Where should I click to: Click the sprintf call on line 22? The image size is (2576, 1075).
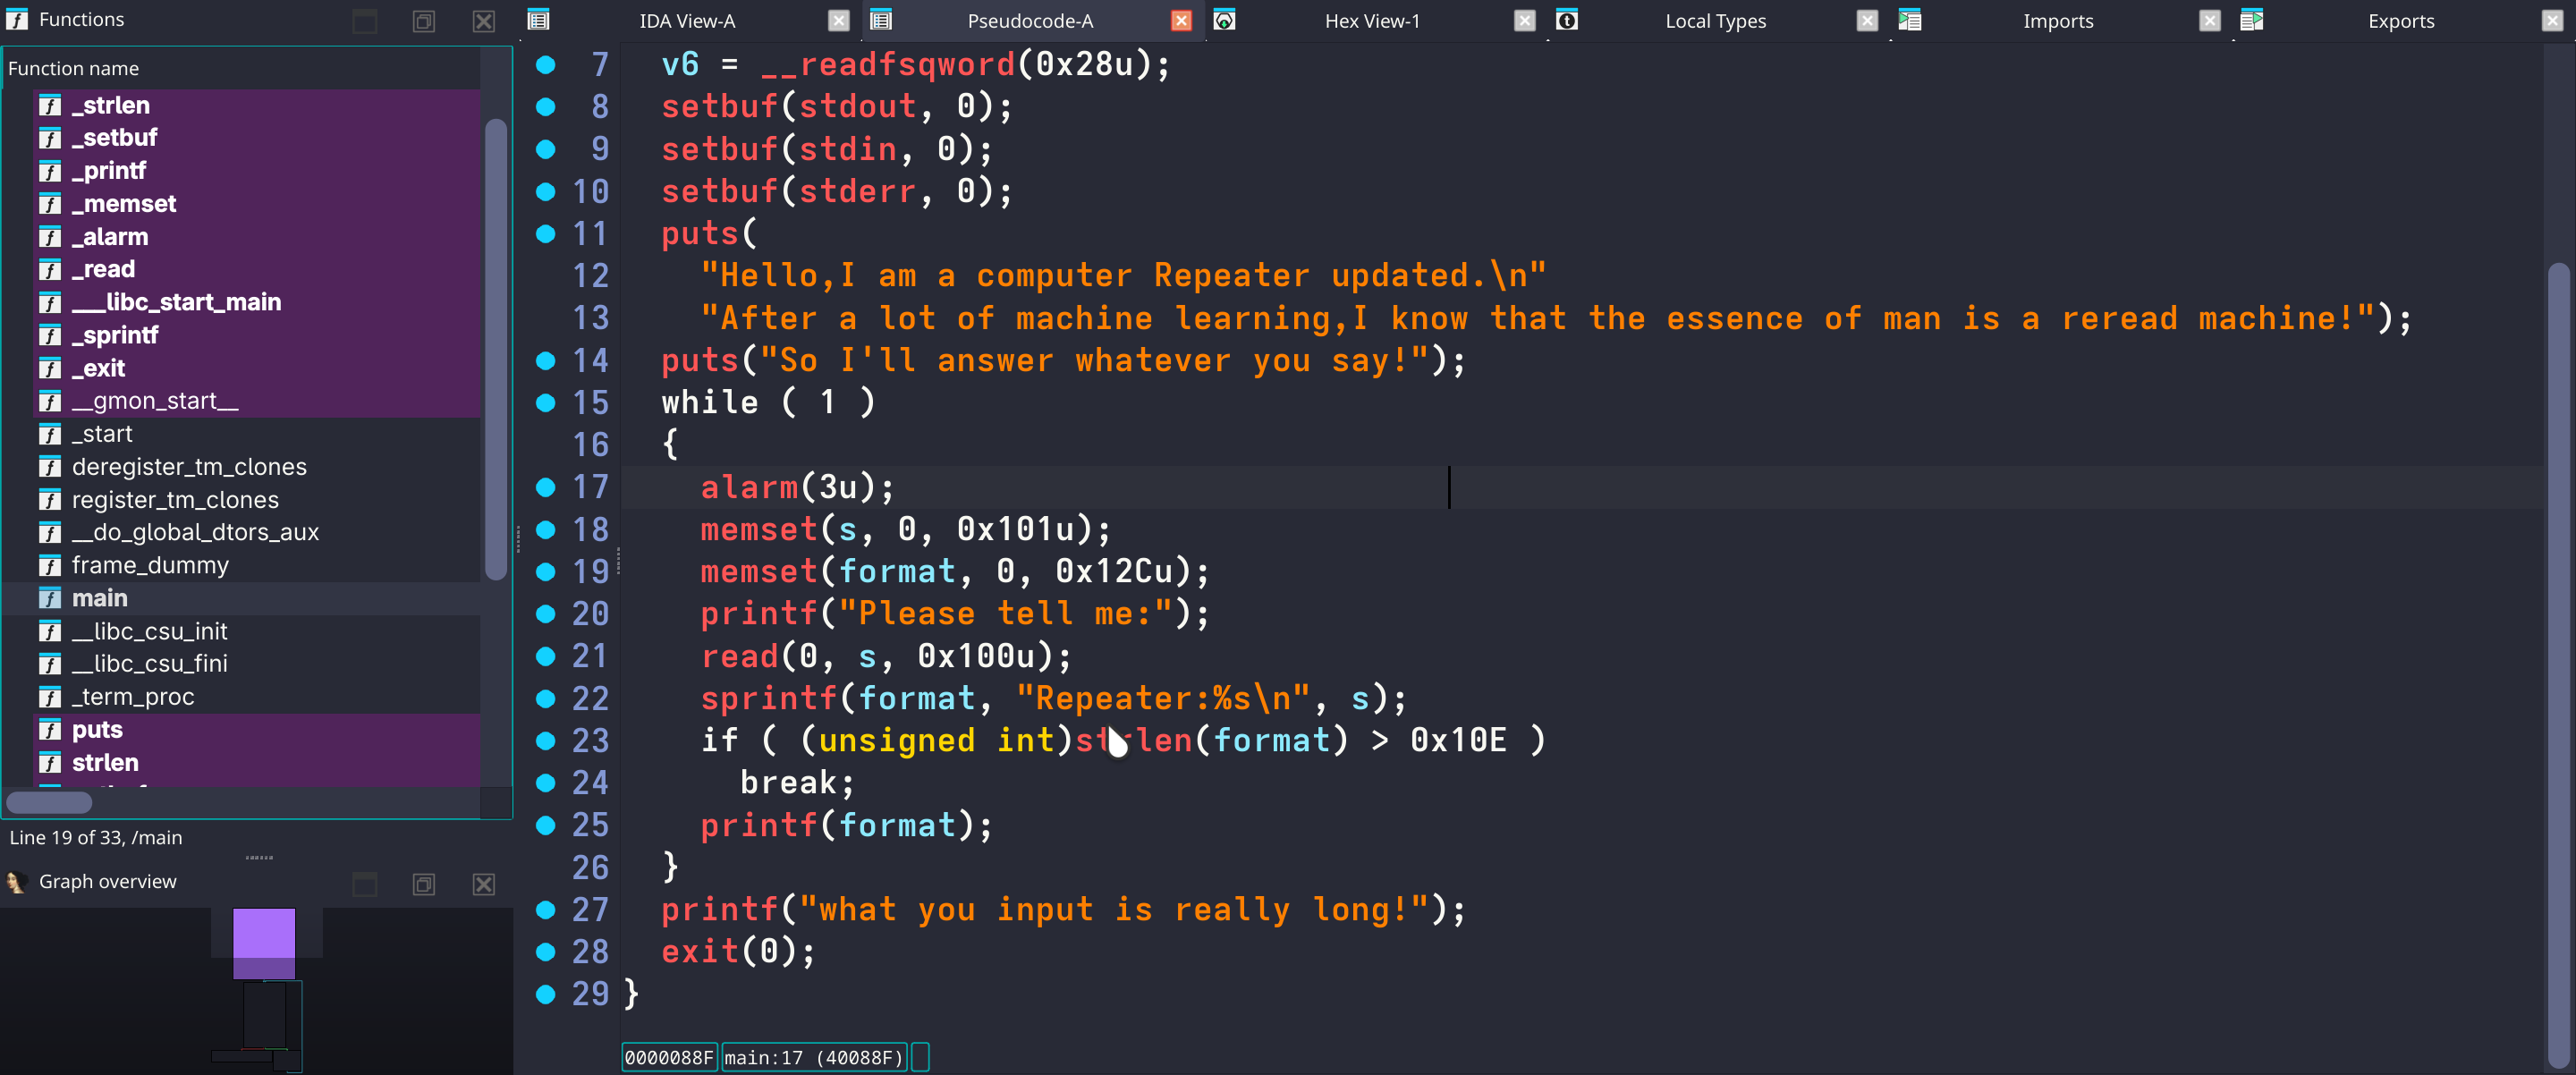click(x=769, y=698)
